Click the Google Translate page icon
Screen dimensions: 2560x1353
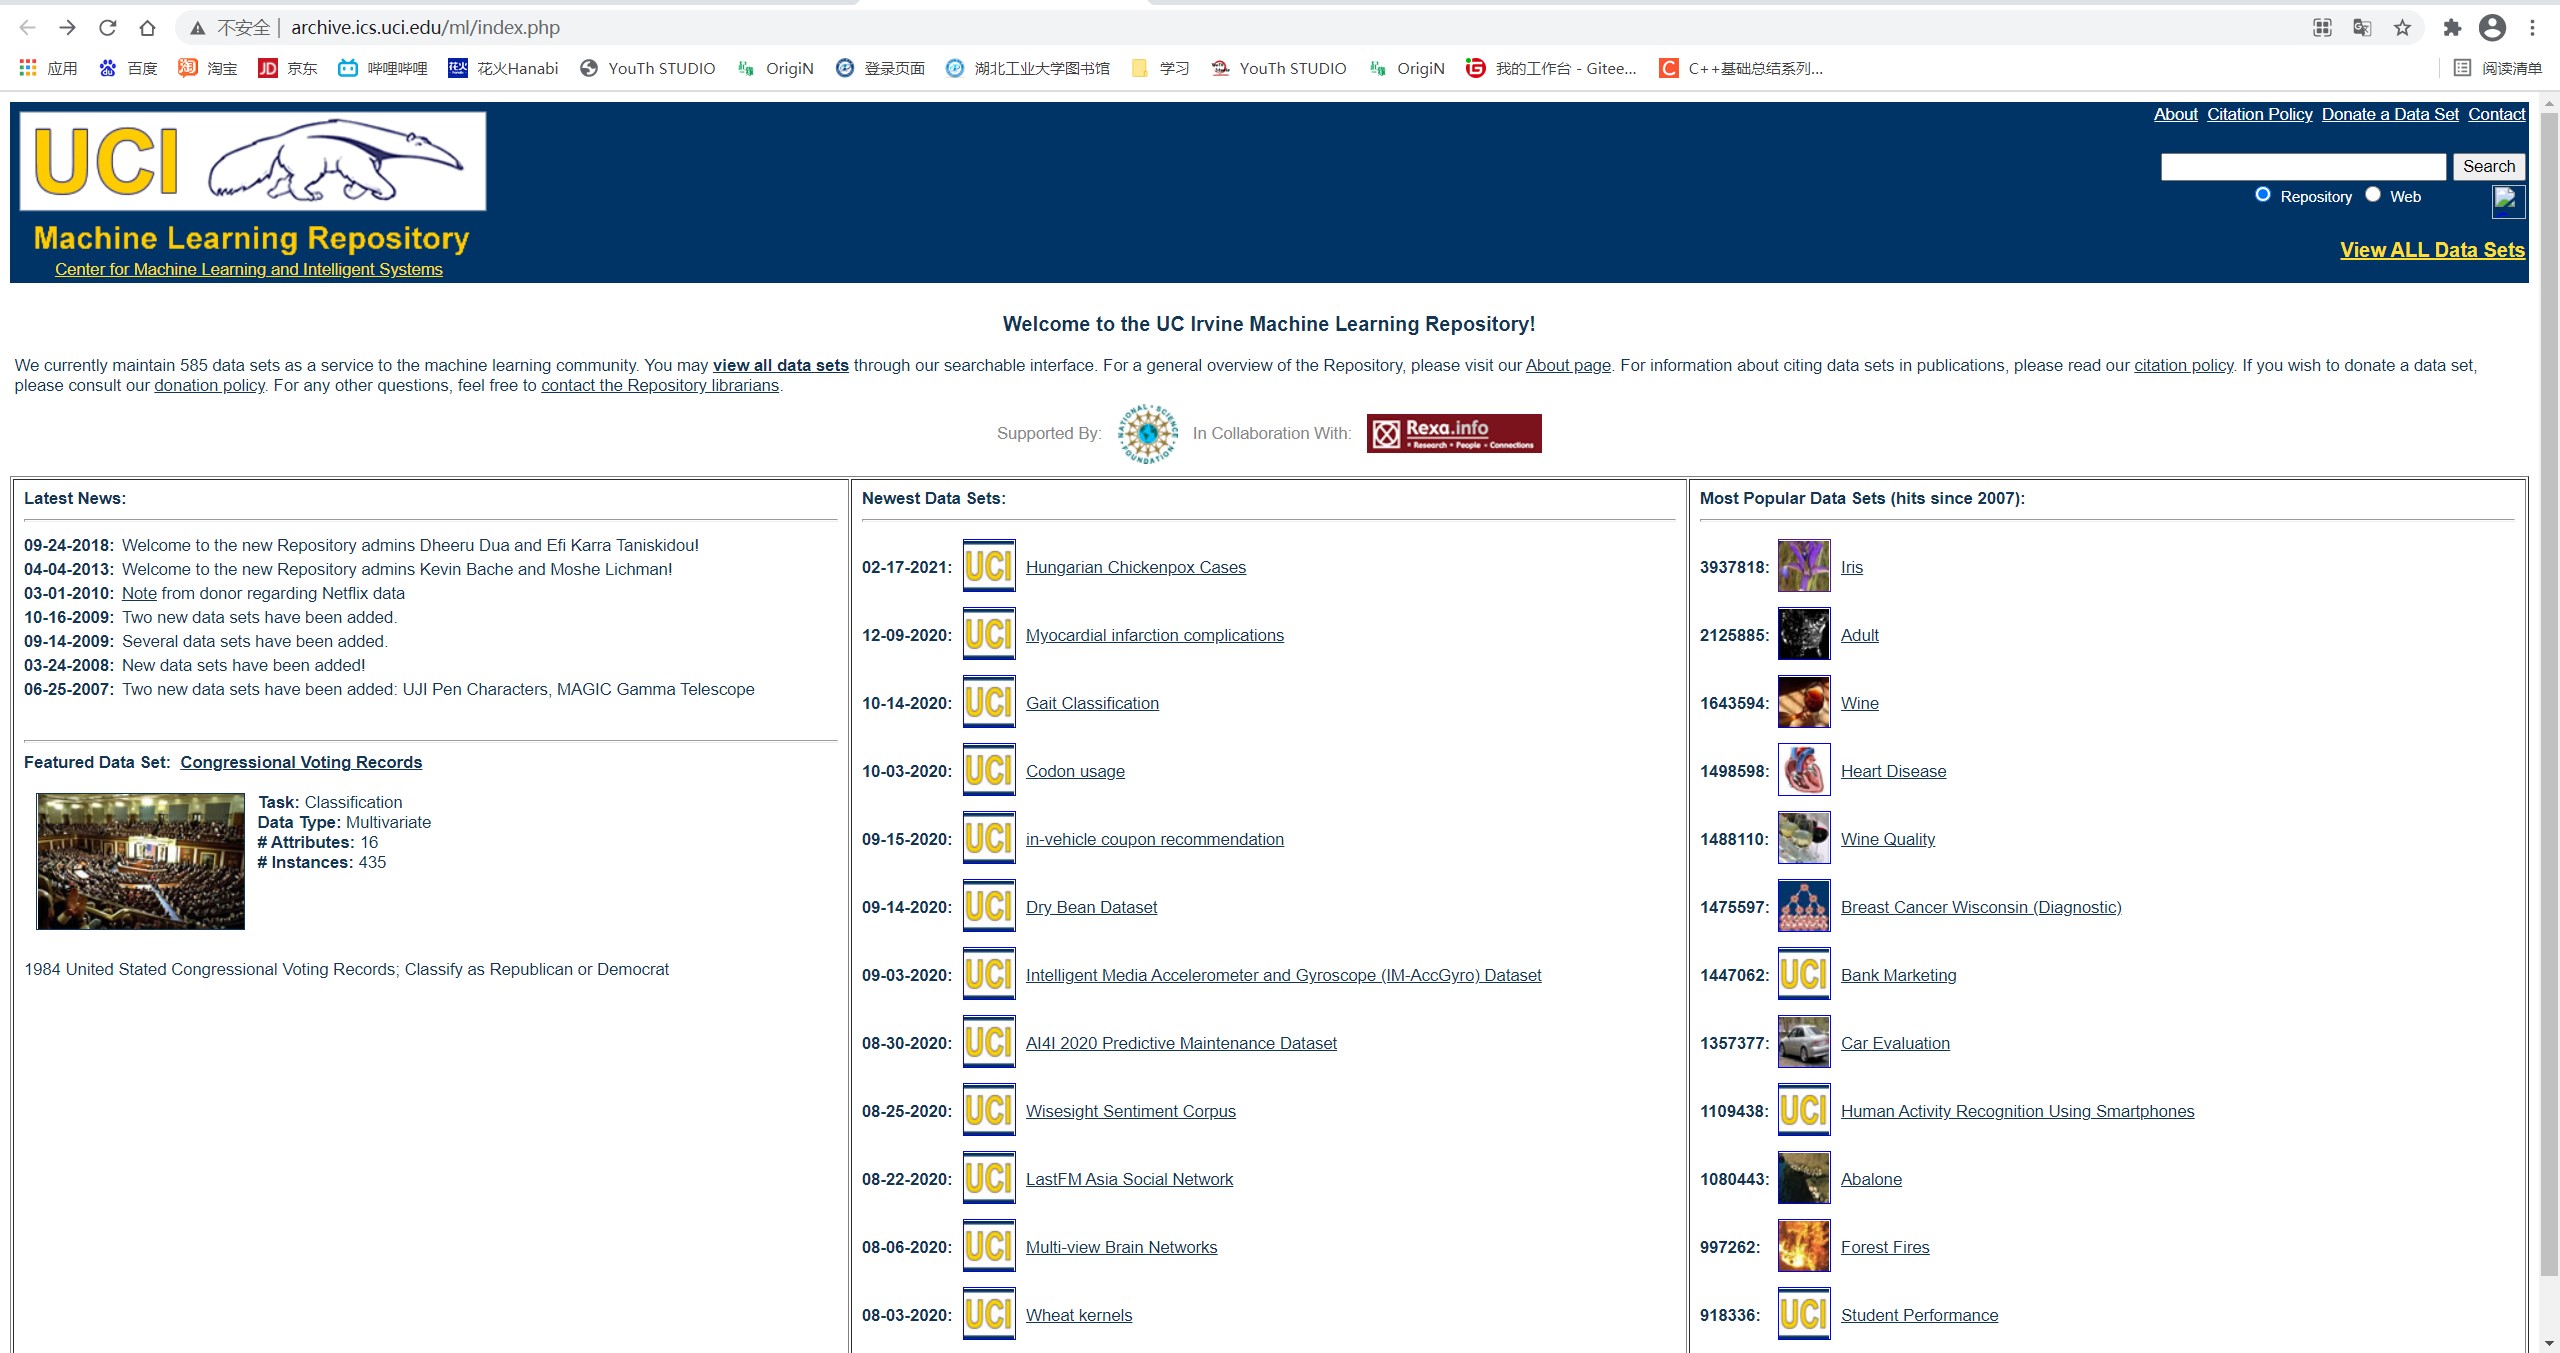coord(2362,27)
